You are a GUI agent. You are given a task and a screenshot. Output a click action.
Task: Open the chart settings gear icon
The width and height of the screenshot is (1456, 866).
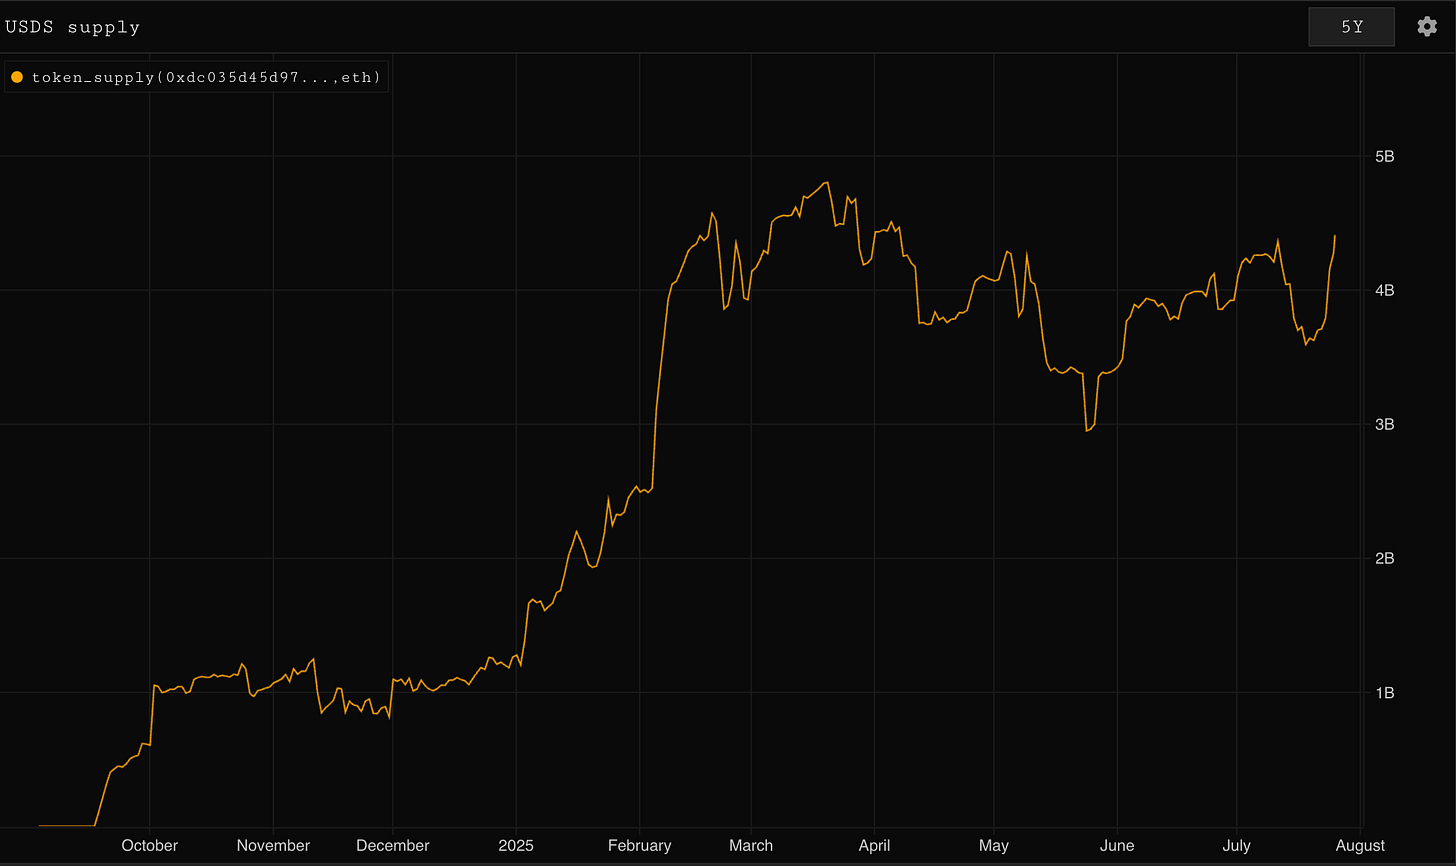[1427, 27]
